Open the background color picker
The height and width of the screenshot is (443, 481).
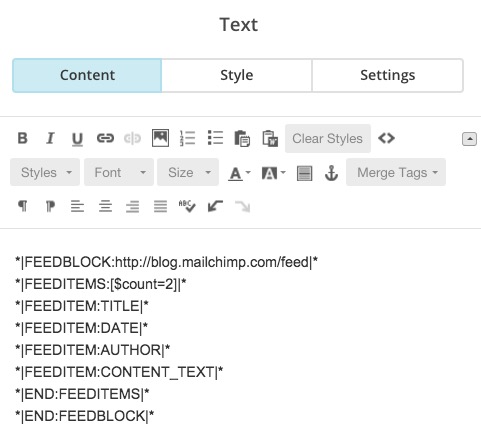273,173
